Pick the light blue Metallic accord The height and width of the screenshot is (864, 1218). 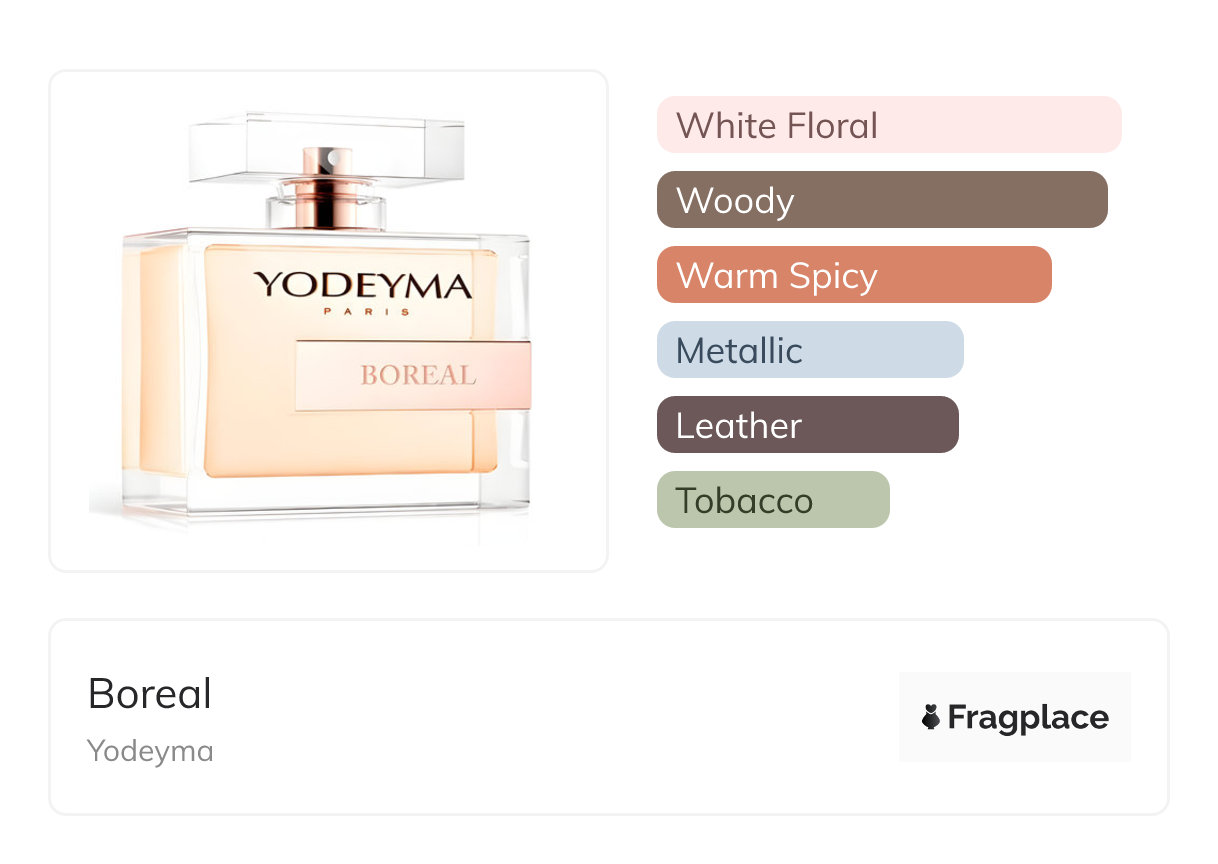tap(809, 350)
